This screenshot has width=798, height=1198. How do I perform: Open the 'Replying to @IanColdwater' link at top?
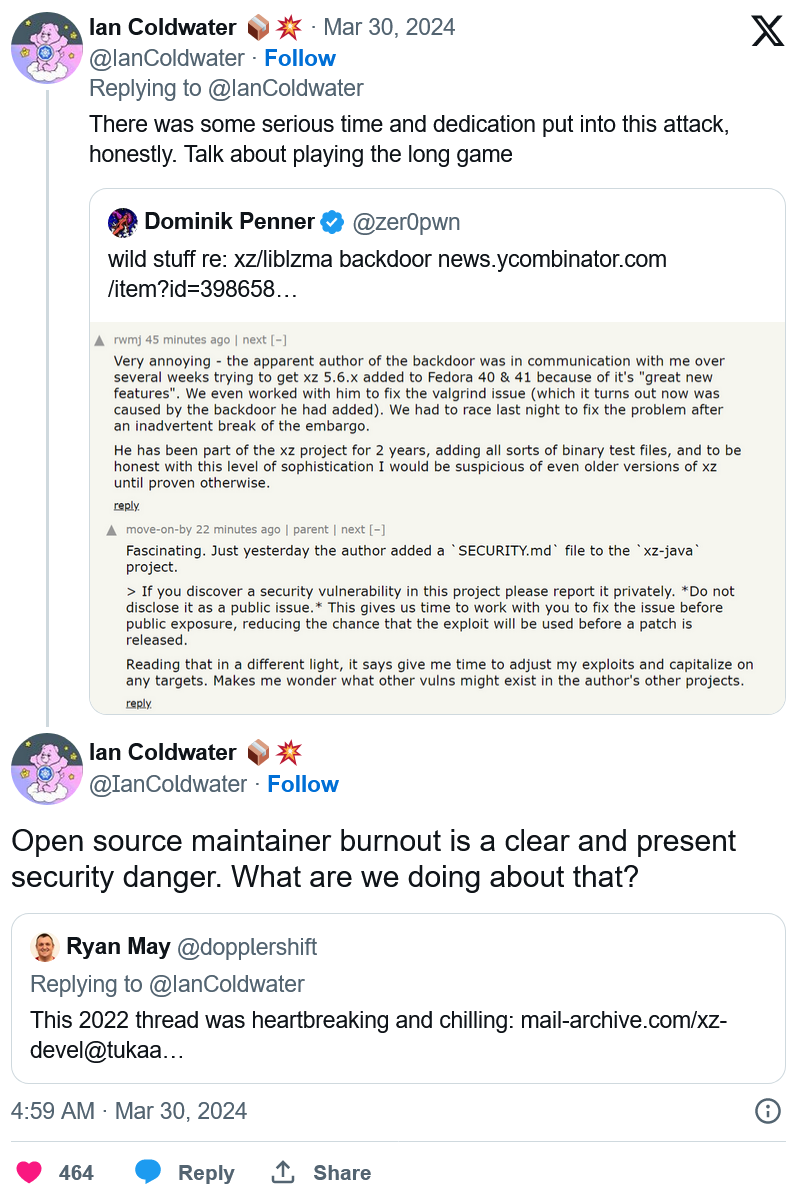226,89
